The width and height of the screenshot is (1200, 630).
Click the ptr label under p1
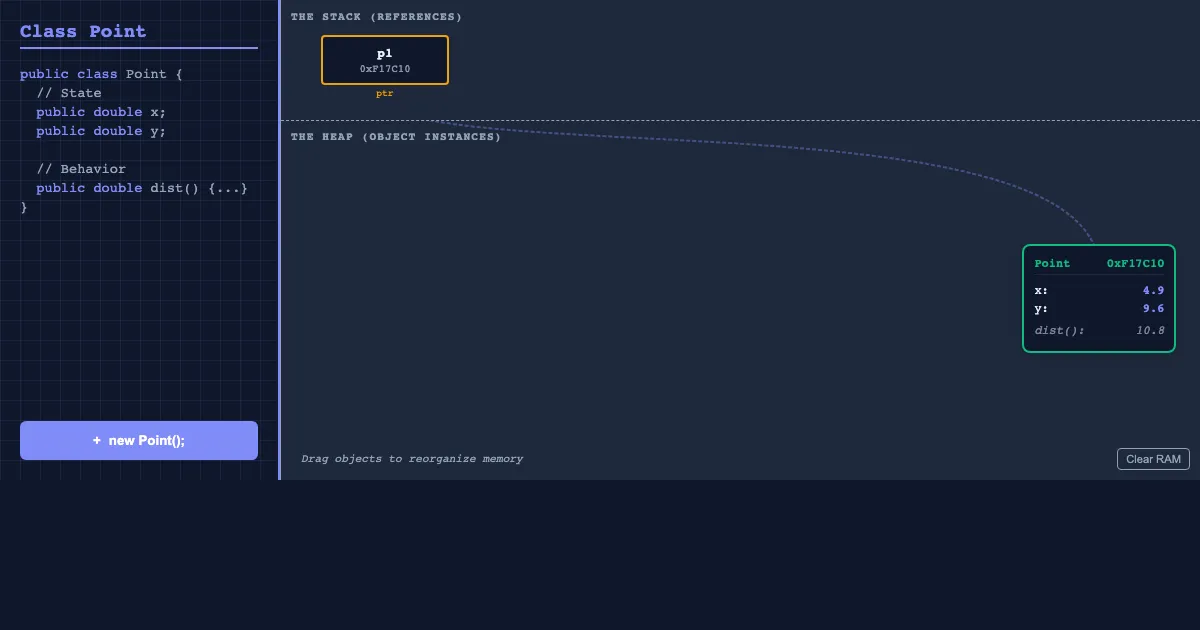click(385, 93)
